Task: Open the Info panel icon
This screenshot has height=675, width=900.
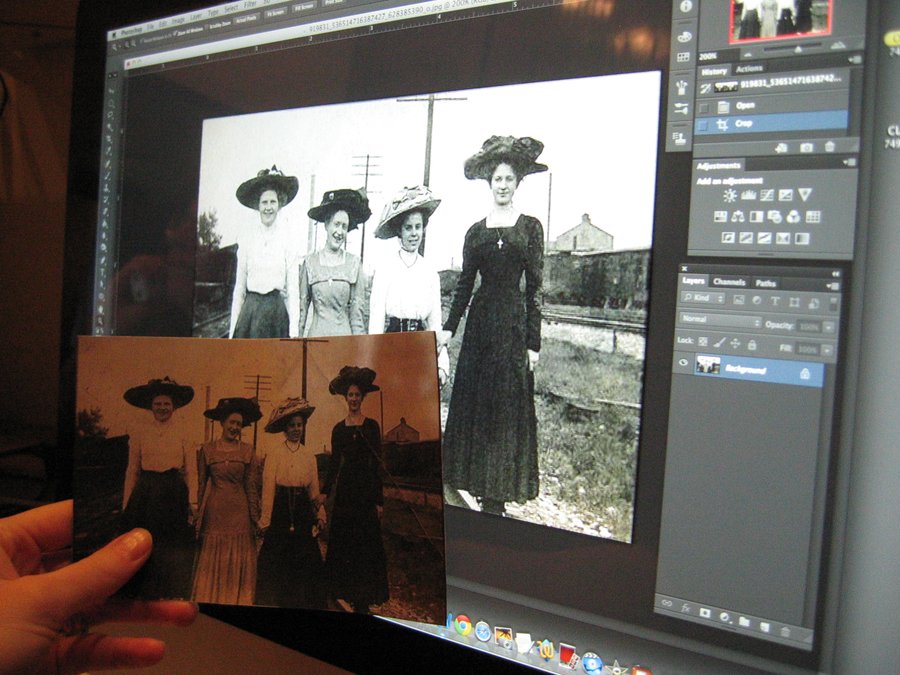Action: (x=685, y=7)
